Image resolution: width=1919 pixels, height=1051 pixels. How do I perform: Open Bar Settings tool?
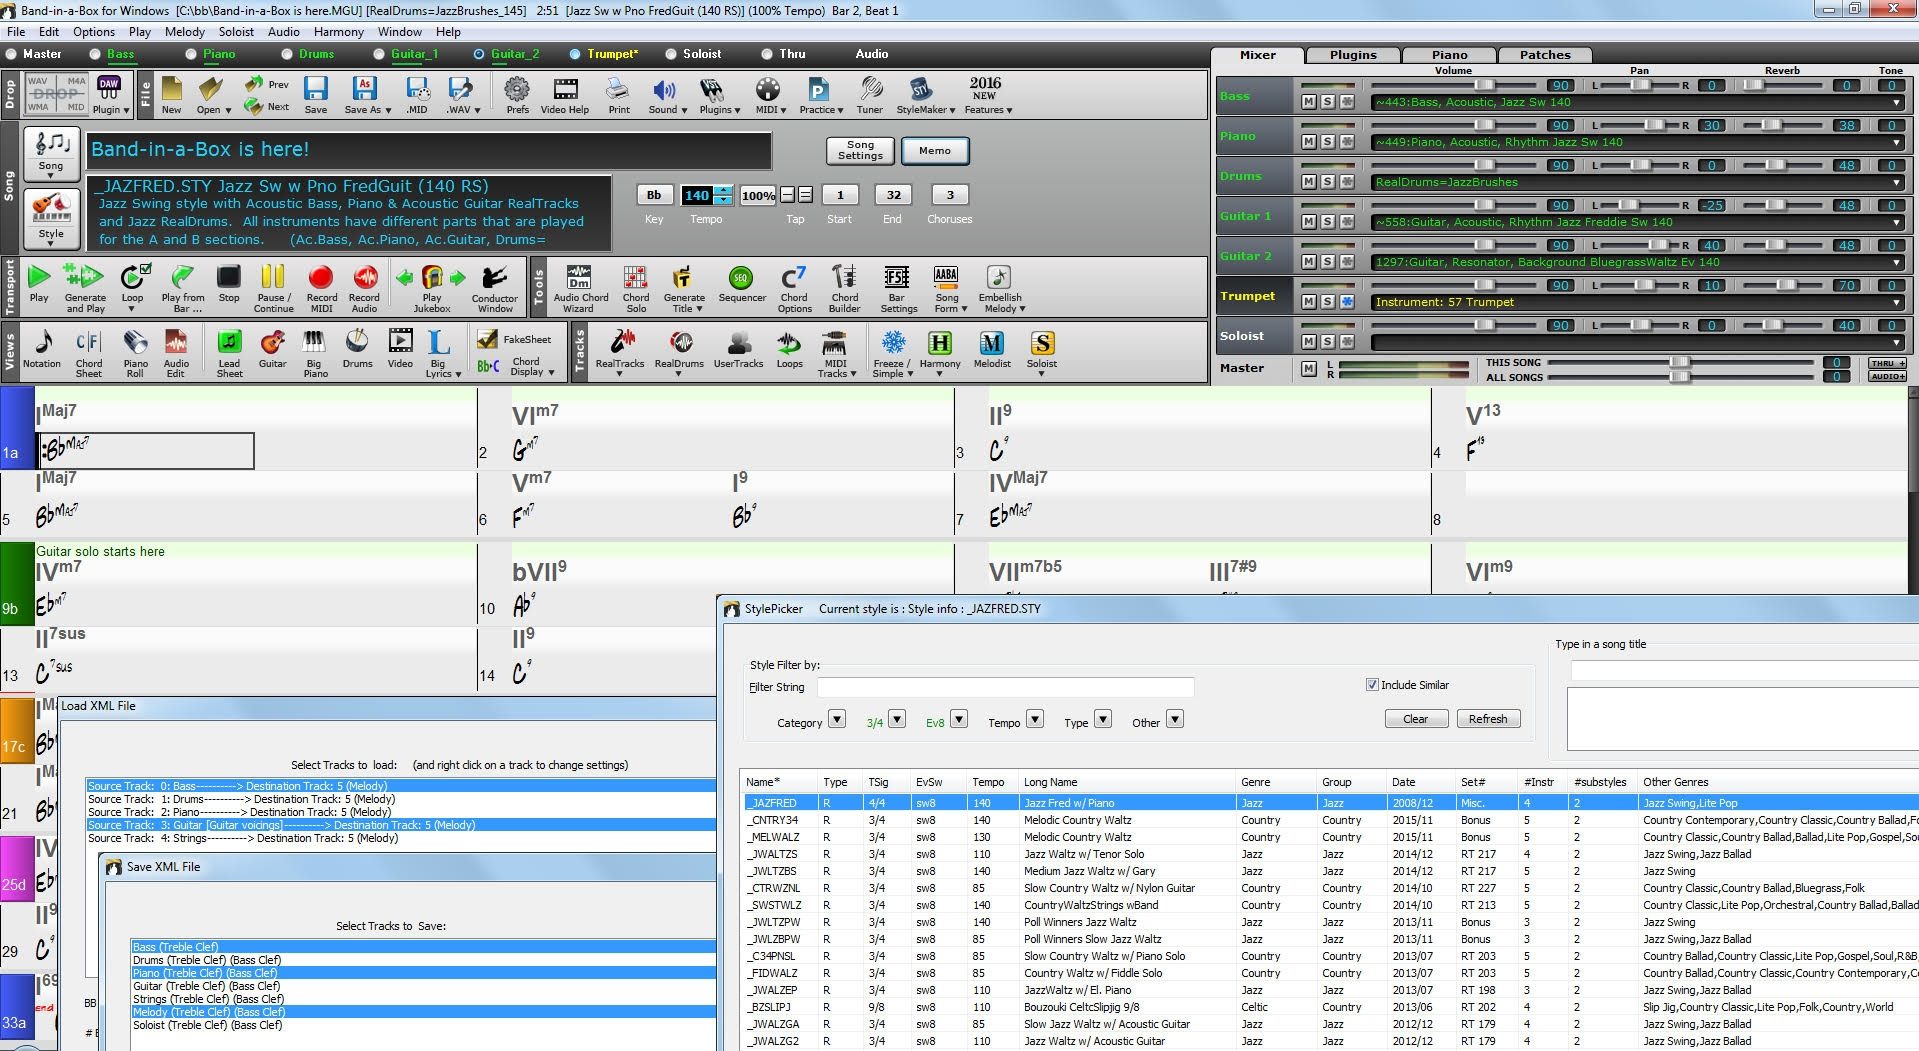pos(897,288)
